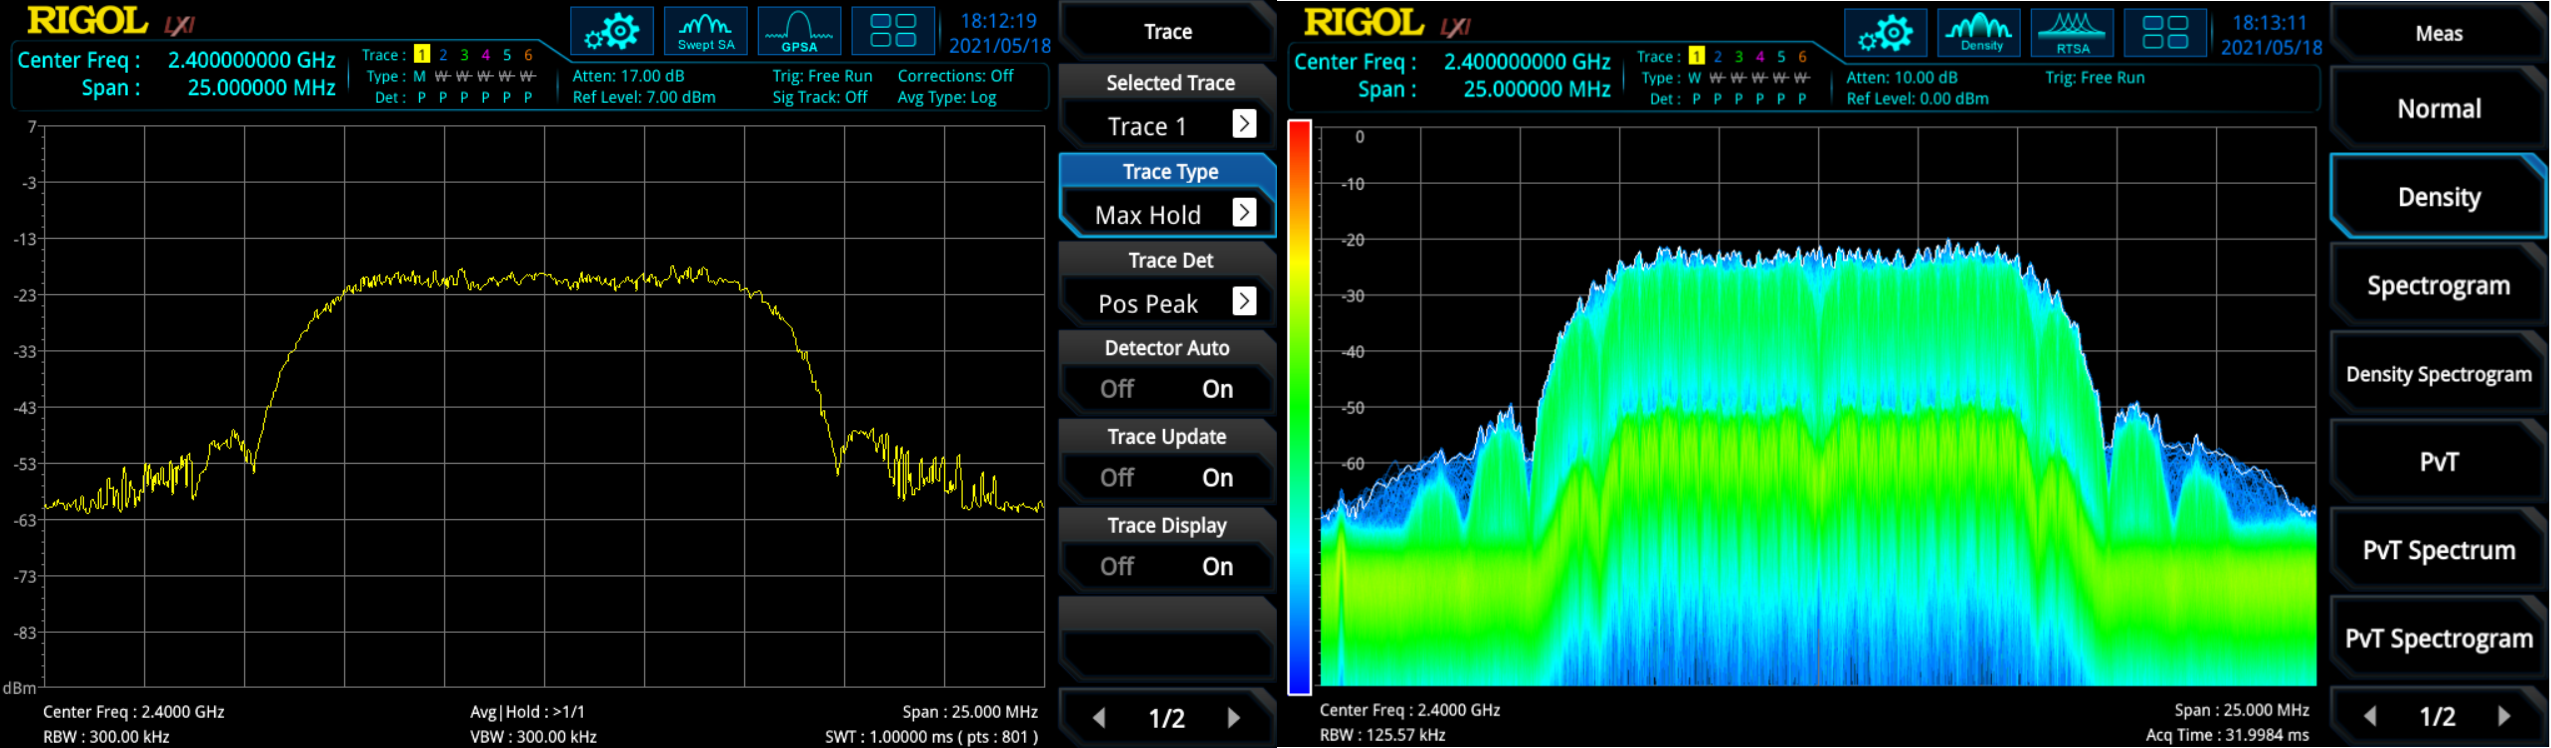Click 'Ref Level: 7.00 dBm' readout
Image resolution: width=2551 pixels, height=748 pixels.
click(644, 98)
